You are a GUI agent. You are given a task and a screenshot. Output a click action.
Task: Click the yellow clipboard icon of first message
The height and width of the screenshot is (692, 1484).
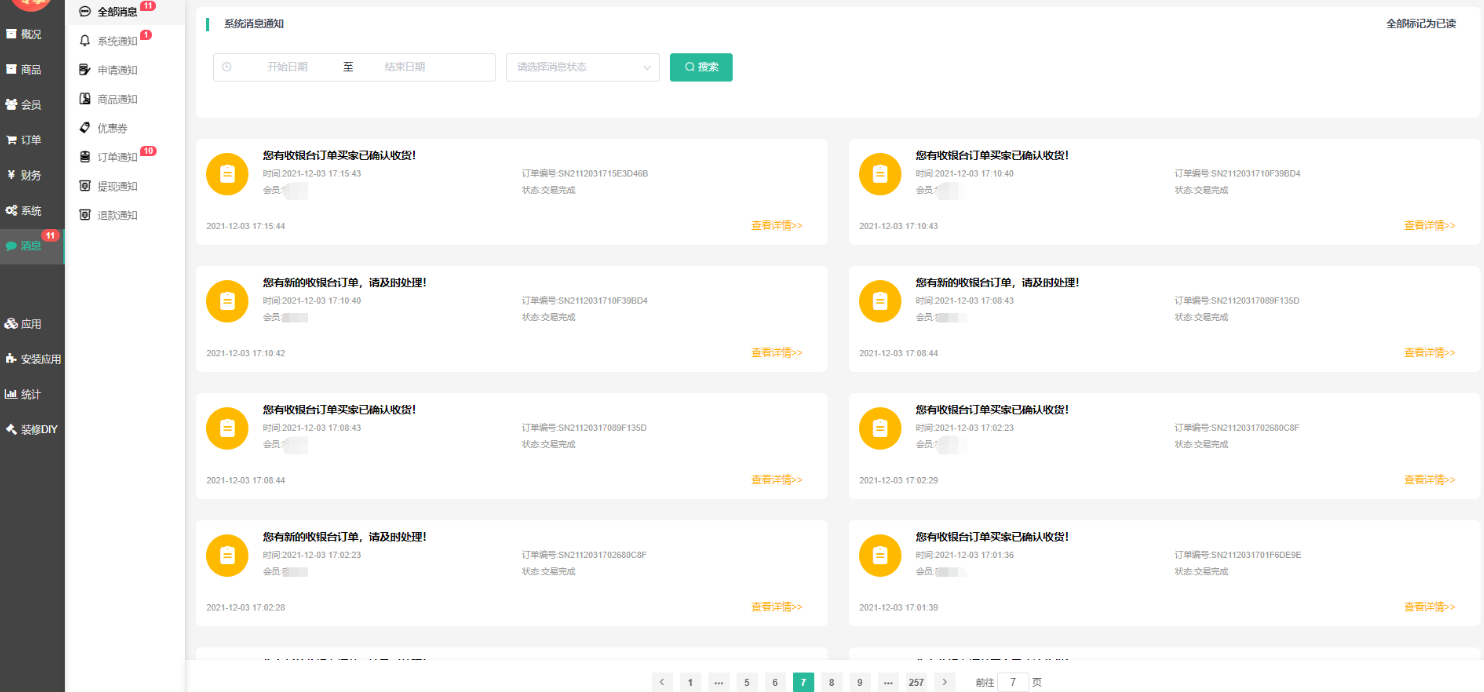point(227,174)
